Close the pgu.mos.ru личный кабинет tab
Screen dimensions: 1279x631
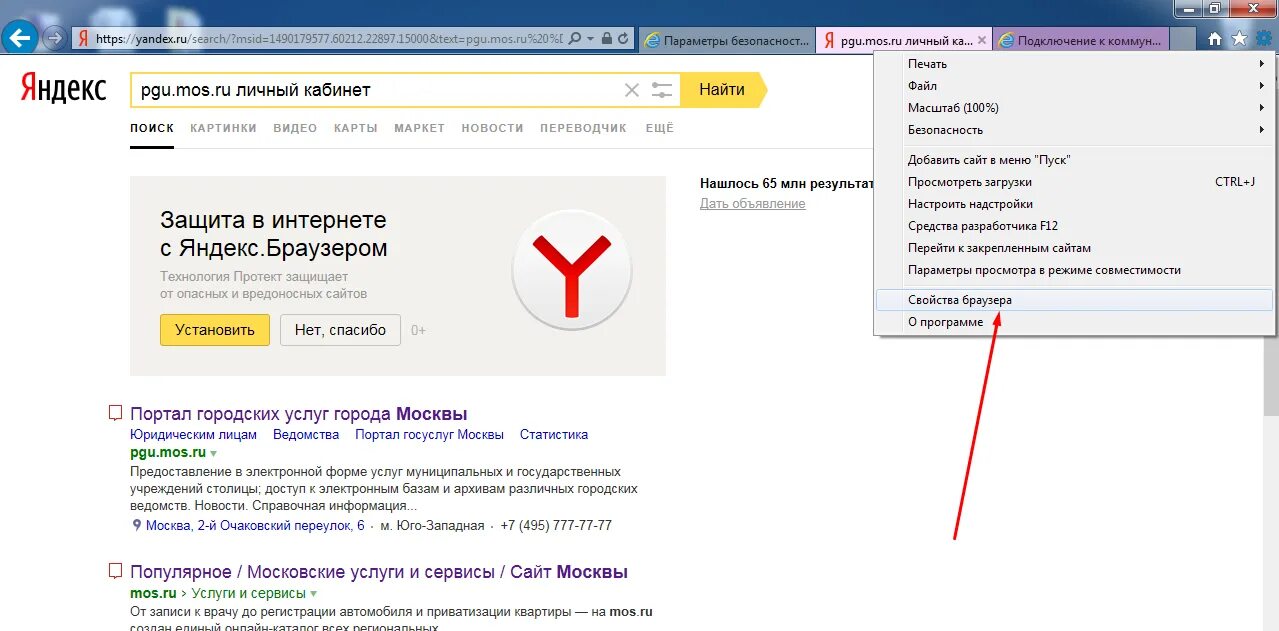click(982, 41)
